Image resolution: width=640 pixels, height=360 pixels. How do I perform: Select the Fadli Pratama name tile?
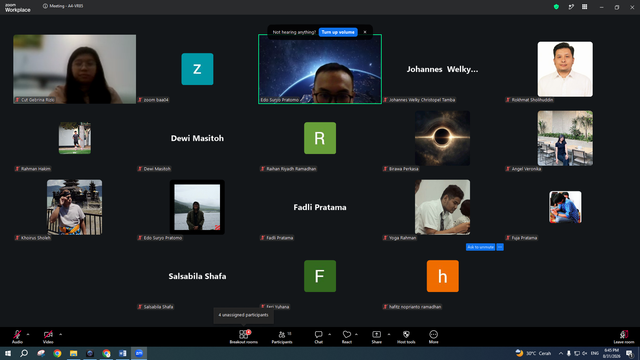click(320, 207)
